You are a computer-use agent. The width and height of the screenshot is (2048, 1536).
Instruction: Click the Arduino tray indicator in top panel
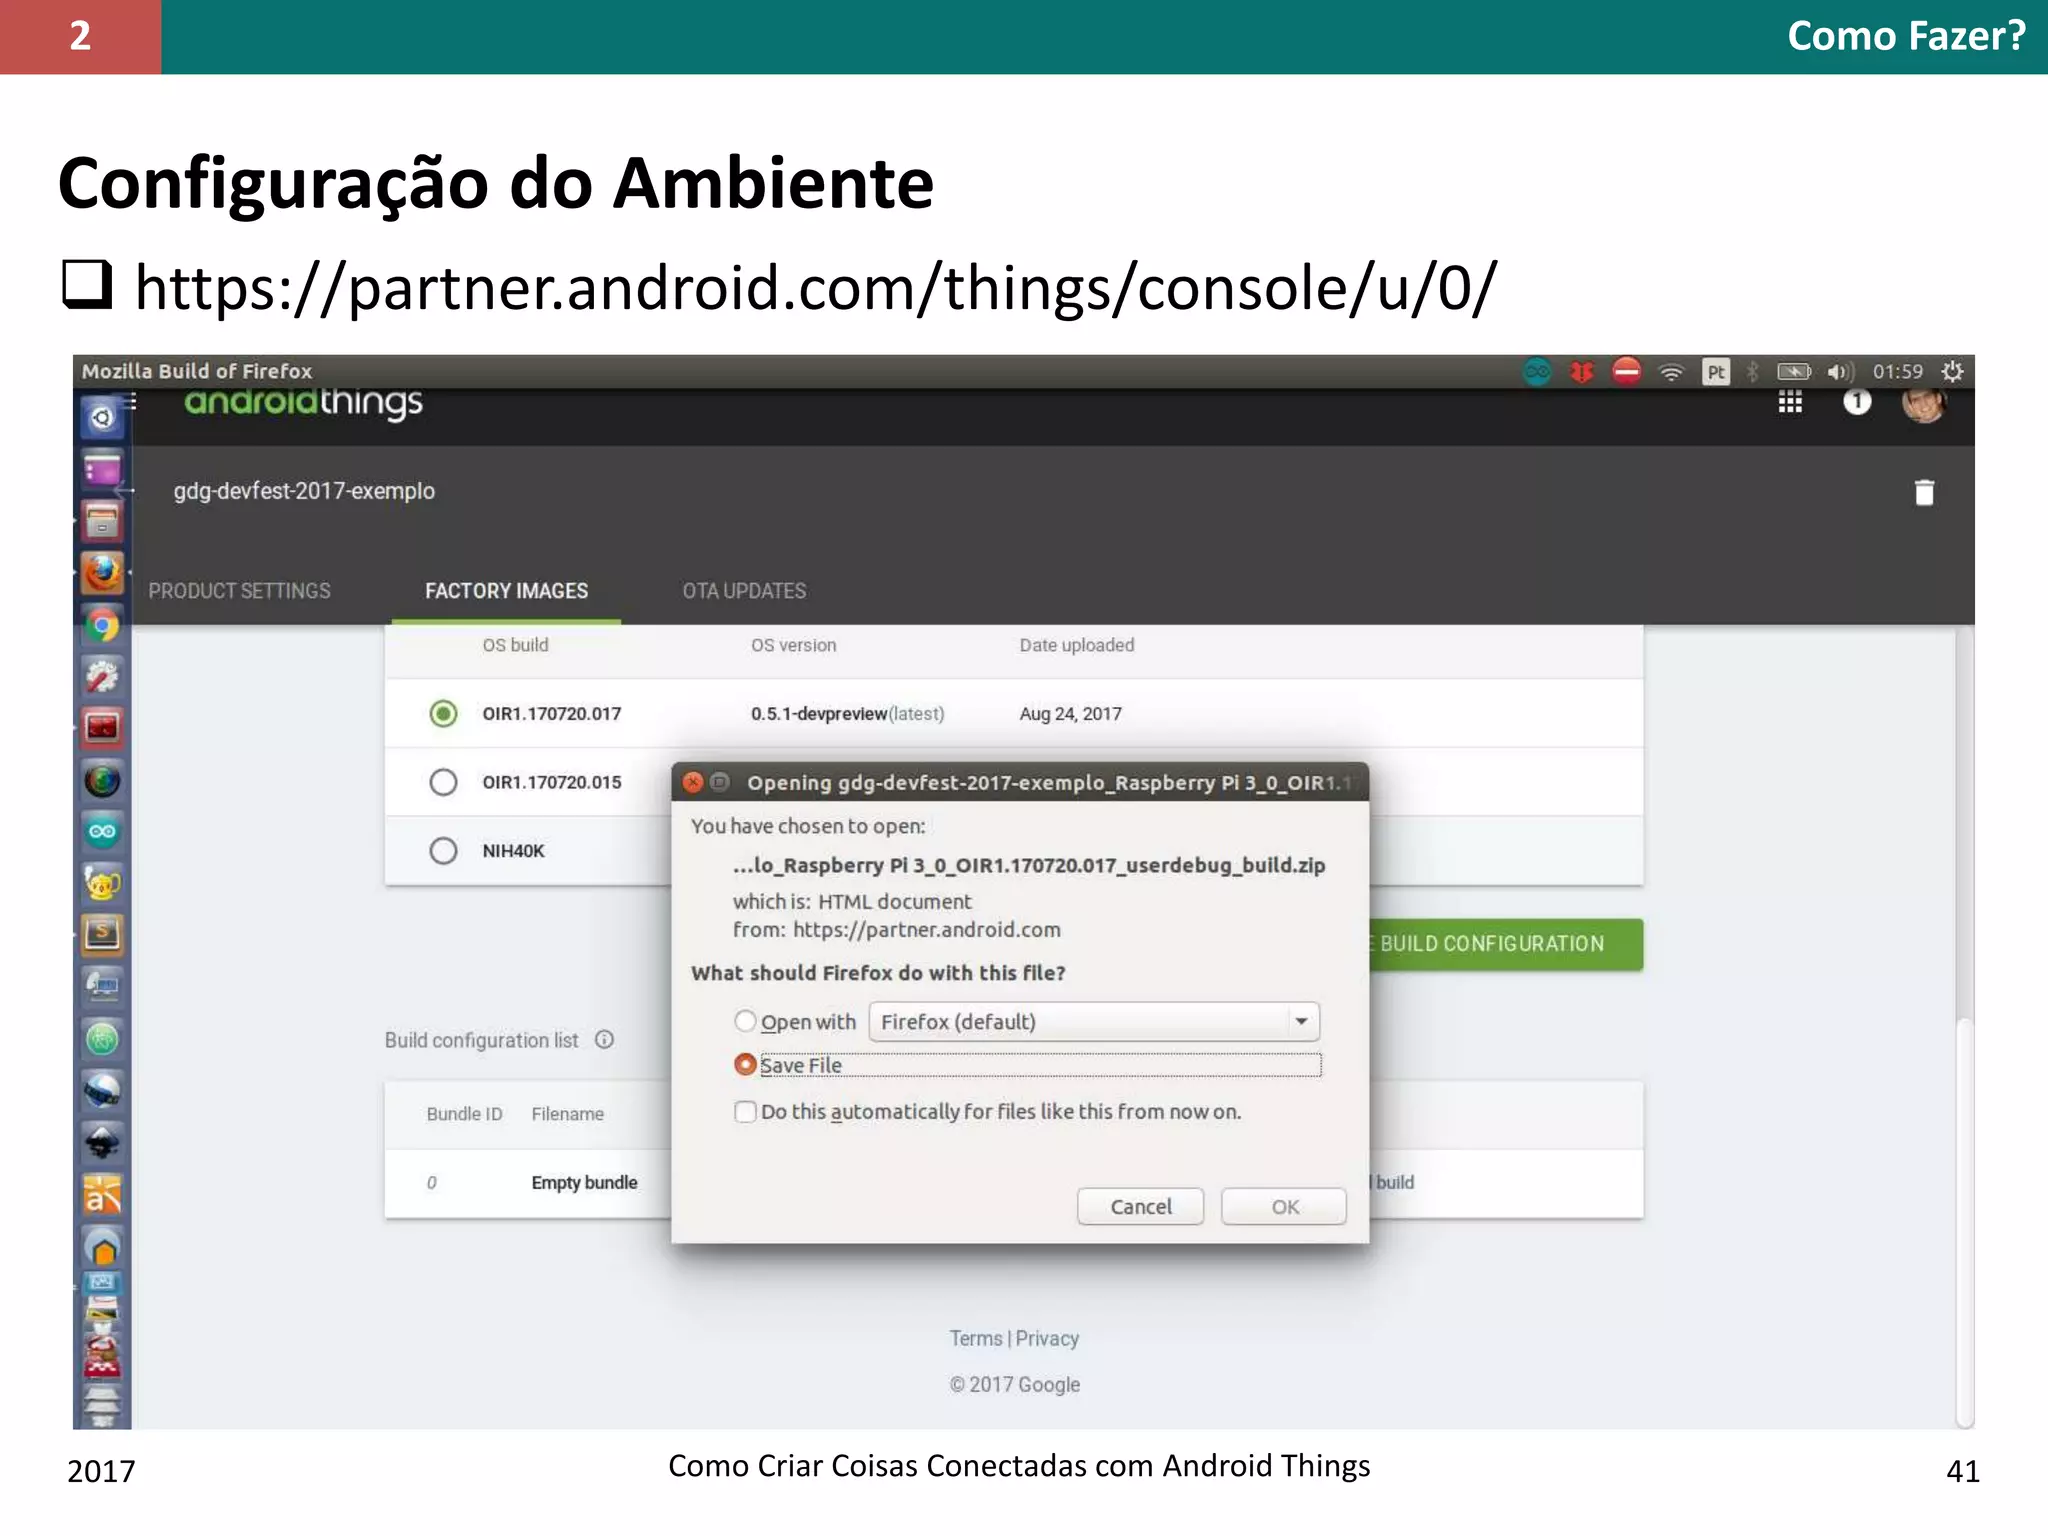[x=1537, y=372]
